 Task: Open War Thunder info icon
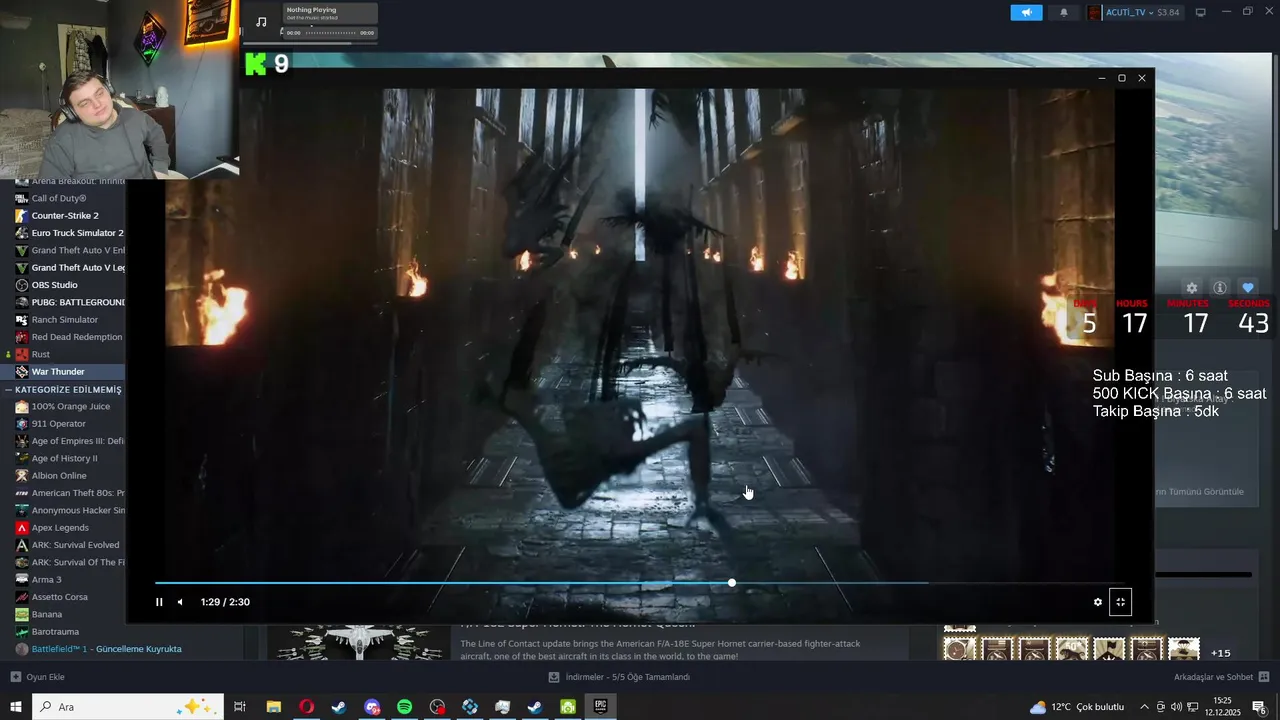[1220, 288]
